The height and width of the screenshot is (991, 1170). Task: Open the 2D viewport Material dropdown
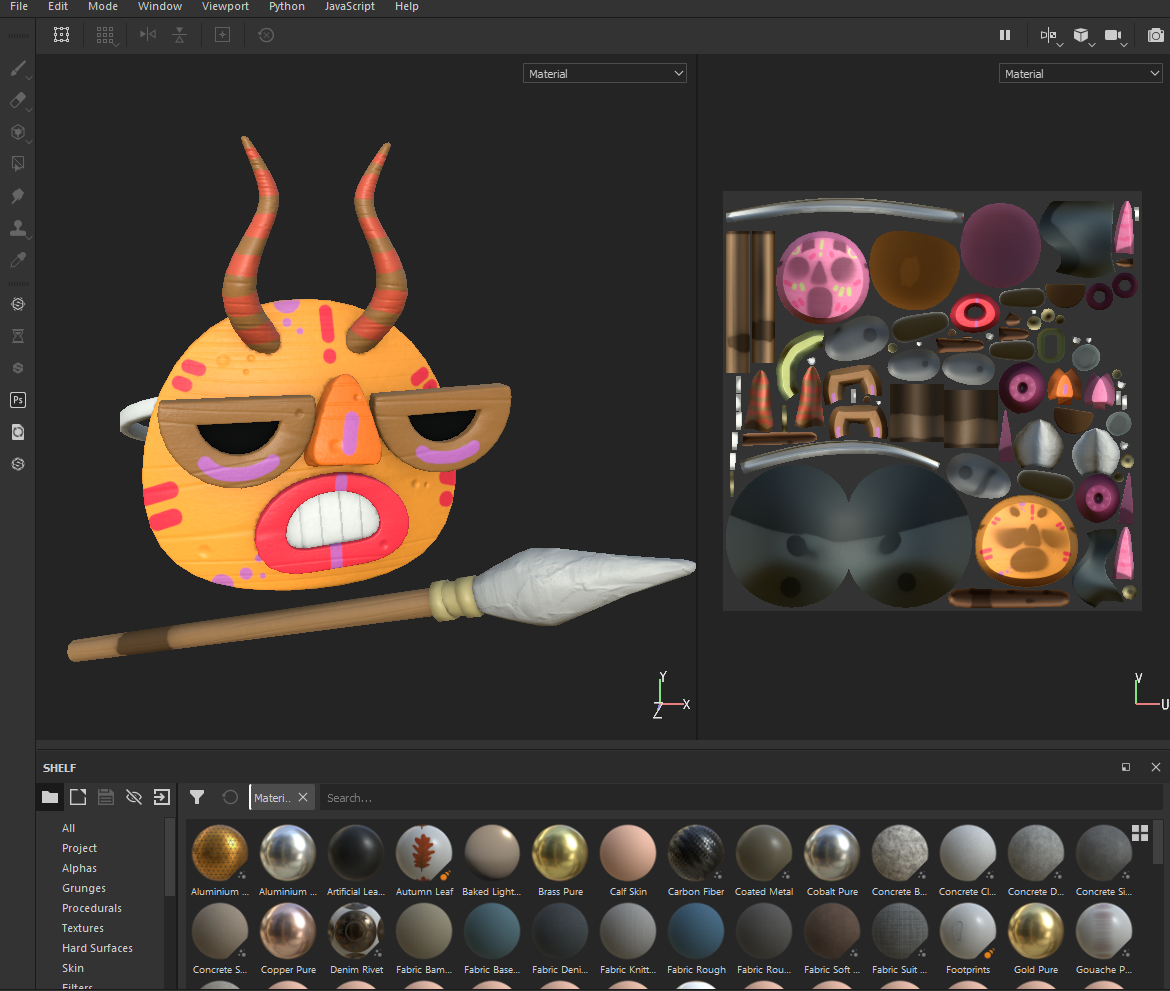[1080, 74]
